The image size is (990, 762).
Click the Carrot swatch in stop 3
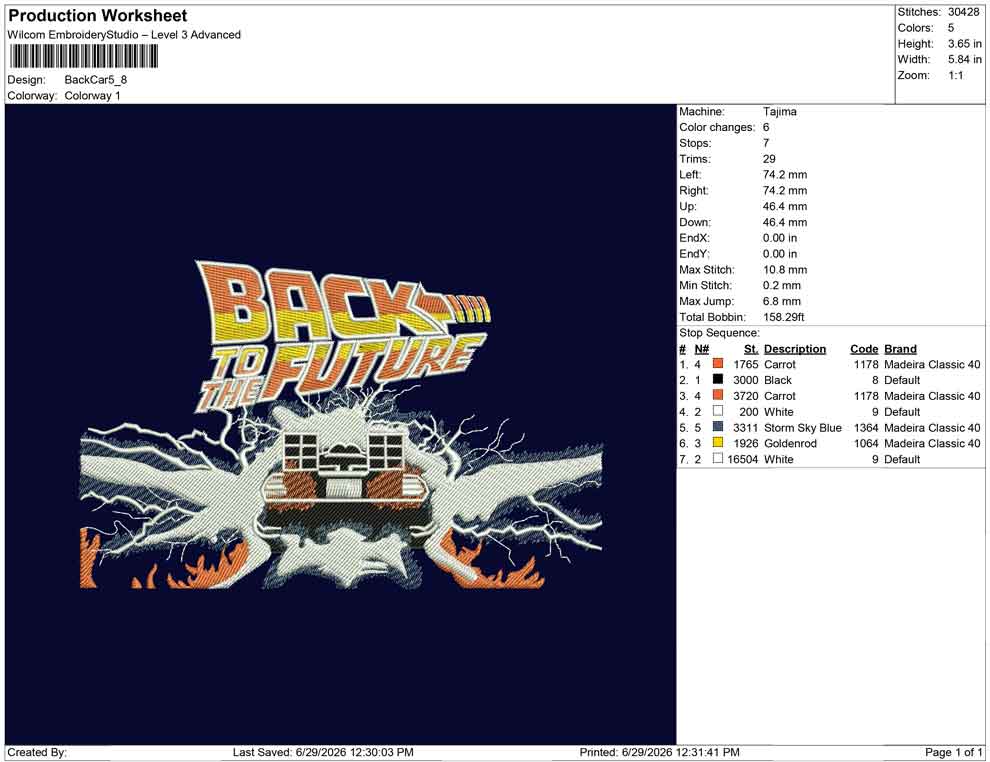pos(718,395)
